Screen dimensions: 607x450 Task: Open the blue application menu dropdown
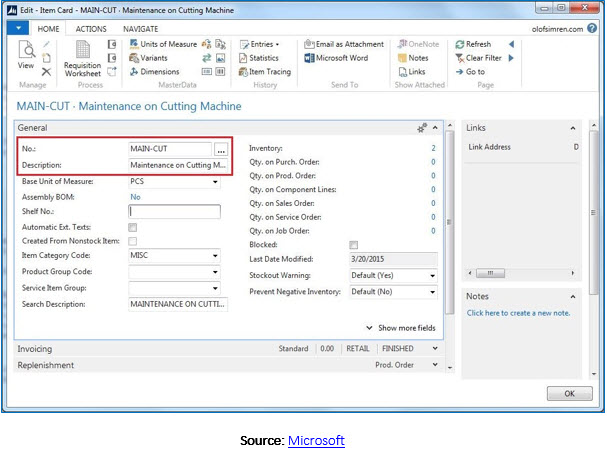click(18, 28)
